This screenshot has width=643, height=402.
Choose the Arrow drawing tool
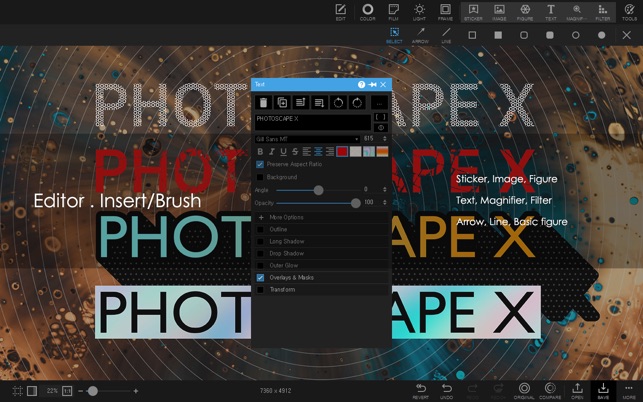point(420,35)
